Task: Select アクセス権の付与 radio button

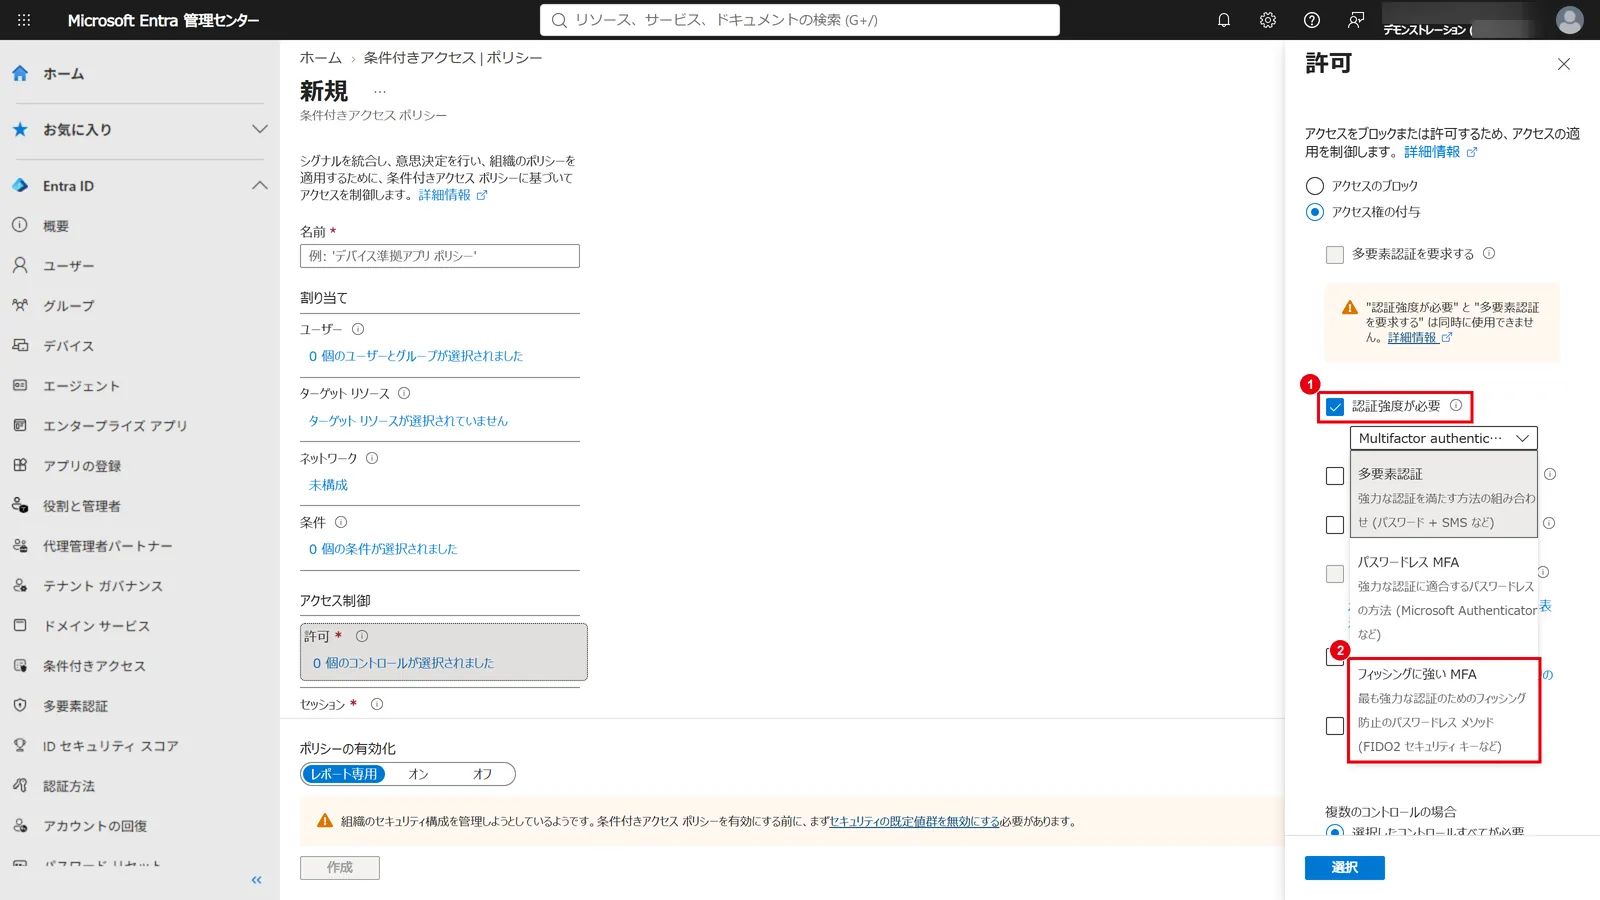Action: coord(1315,212)
